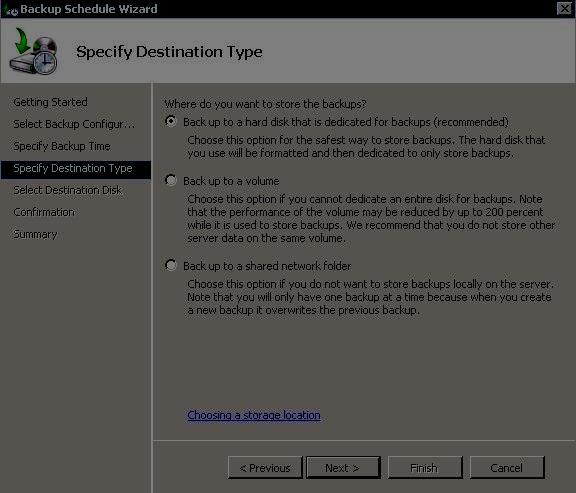
Task: Jump to the Specify Backup Time step
Action: click(x=62, y=146)
